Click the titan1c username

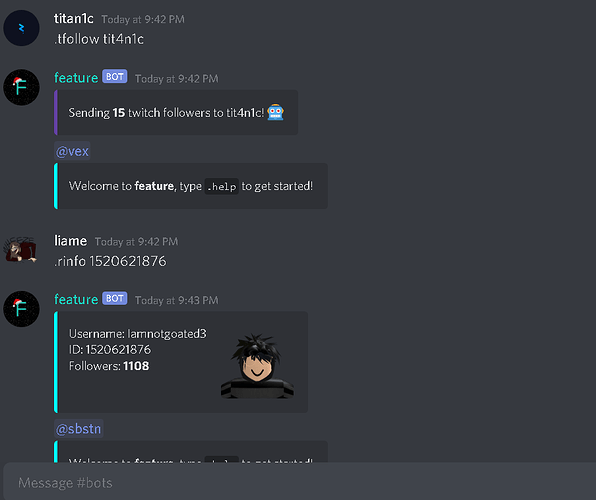coord(74,19)
